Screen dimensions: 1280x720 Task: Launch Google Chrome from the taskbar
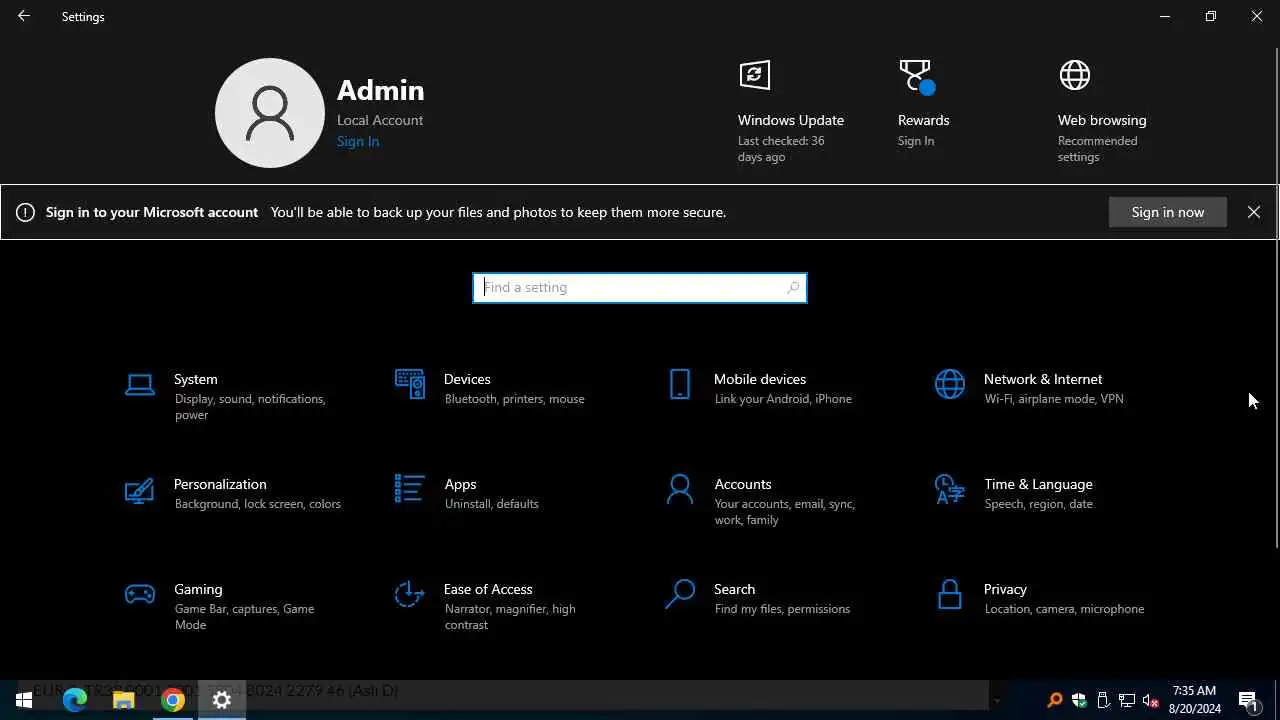(173, 700)
